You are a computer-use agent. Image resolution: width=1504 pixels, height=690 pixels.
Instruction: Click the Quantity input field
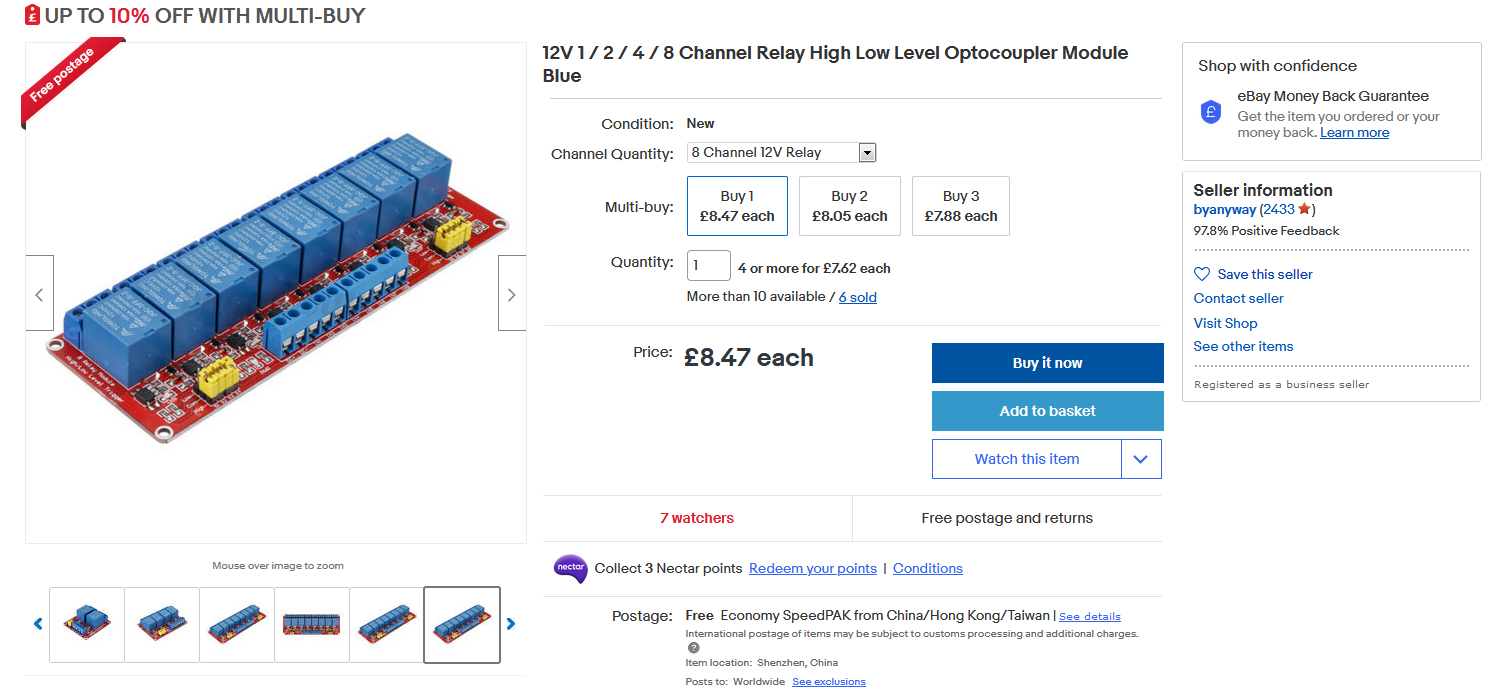pos(709,266)
